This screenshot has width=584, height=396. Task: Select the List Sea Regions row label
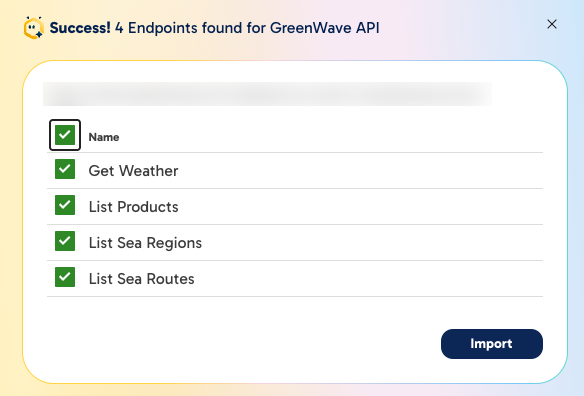(145, 243)
